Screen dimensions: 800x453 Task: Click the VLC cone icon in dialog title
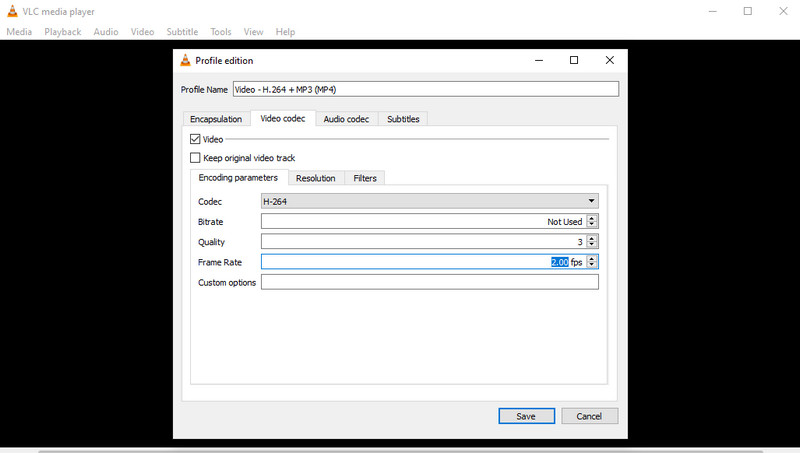(x=185, y=60)
